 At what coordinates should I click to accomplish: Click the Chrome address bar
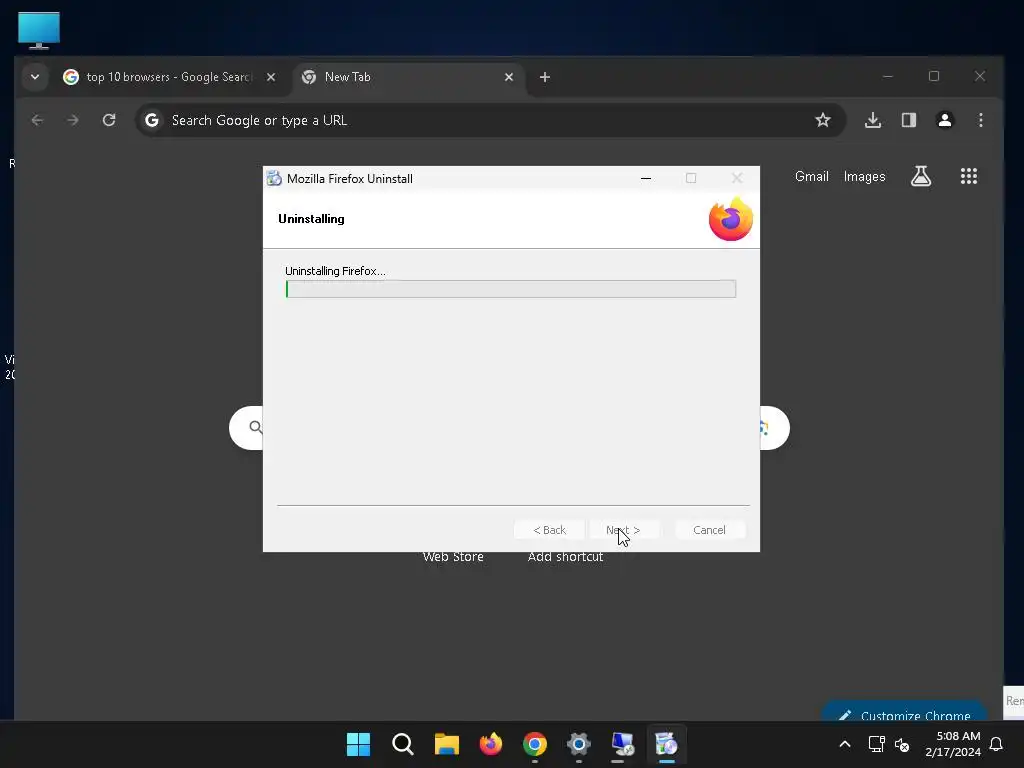tap(490, 120)
